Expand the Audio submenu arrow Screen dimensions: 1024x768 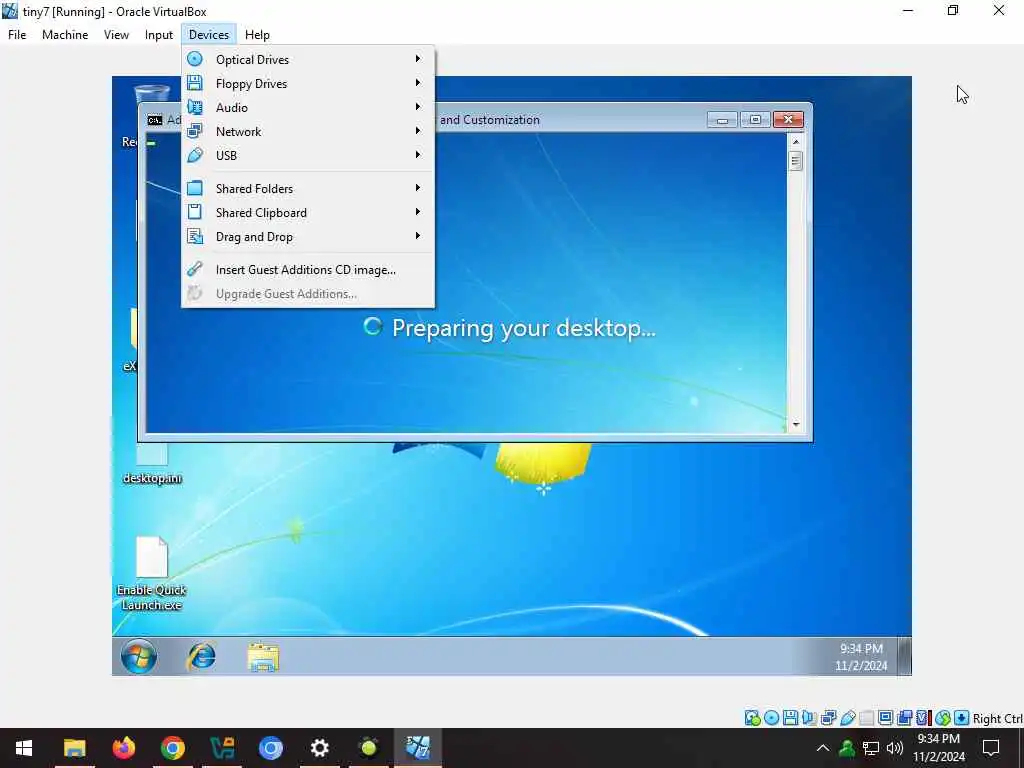(418, 107)
